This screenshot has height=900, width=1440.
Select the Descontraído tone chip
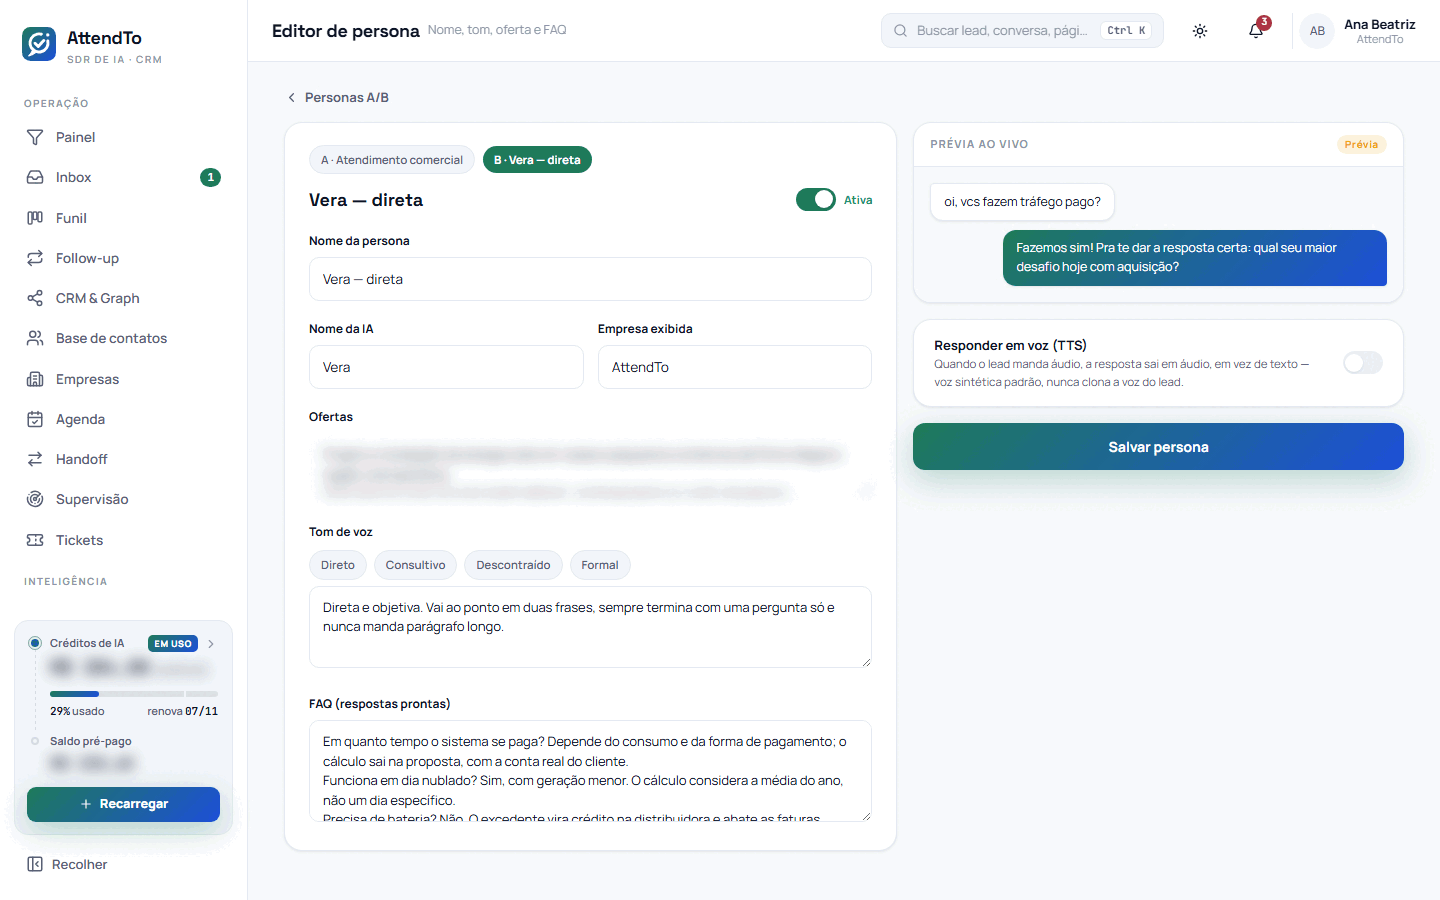click(x=513, y=565)
